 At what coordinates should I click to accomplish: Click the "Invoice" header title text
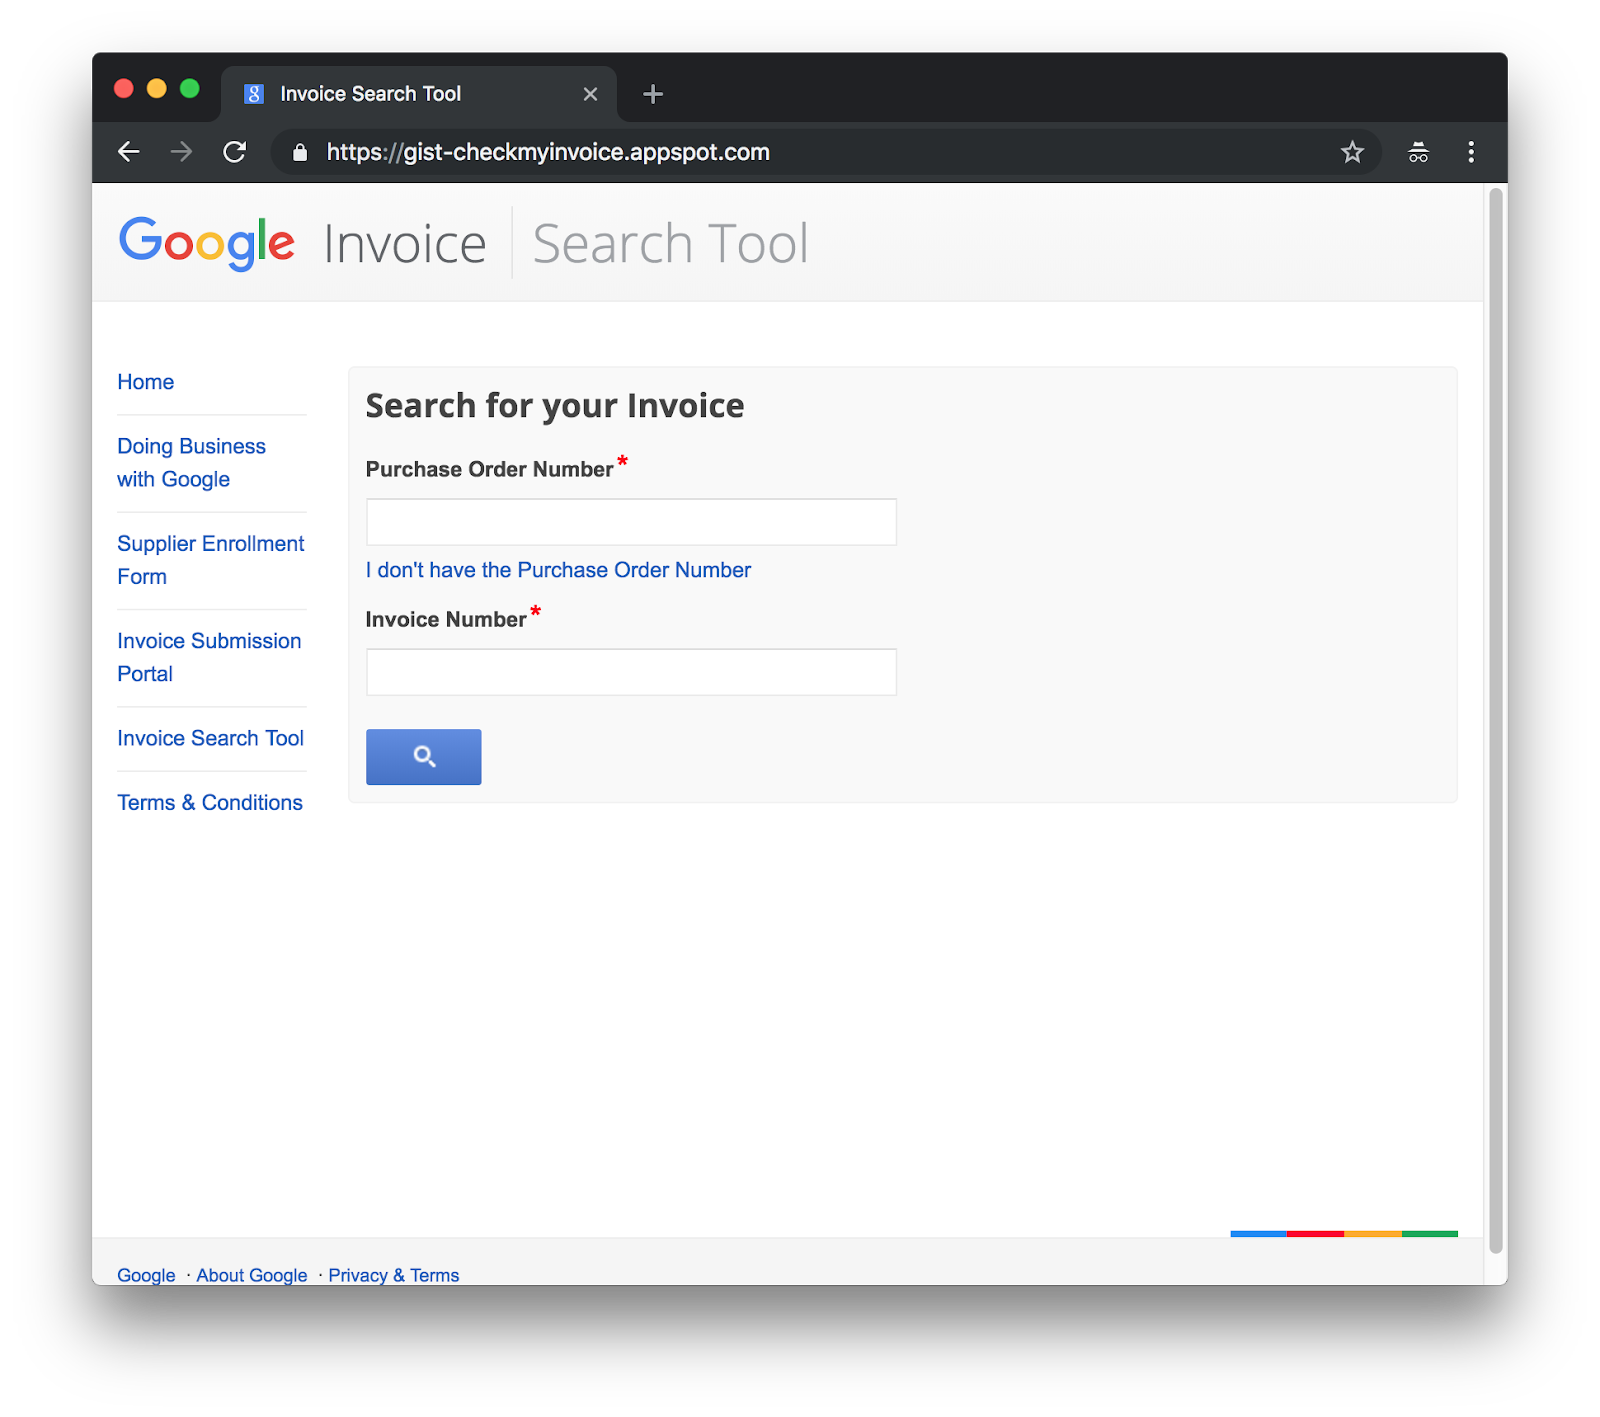pos(405,243)
